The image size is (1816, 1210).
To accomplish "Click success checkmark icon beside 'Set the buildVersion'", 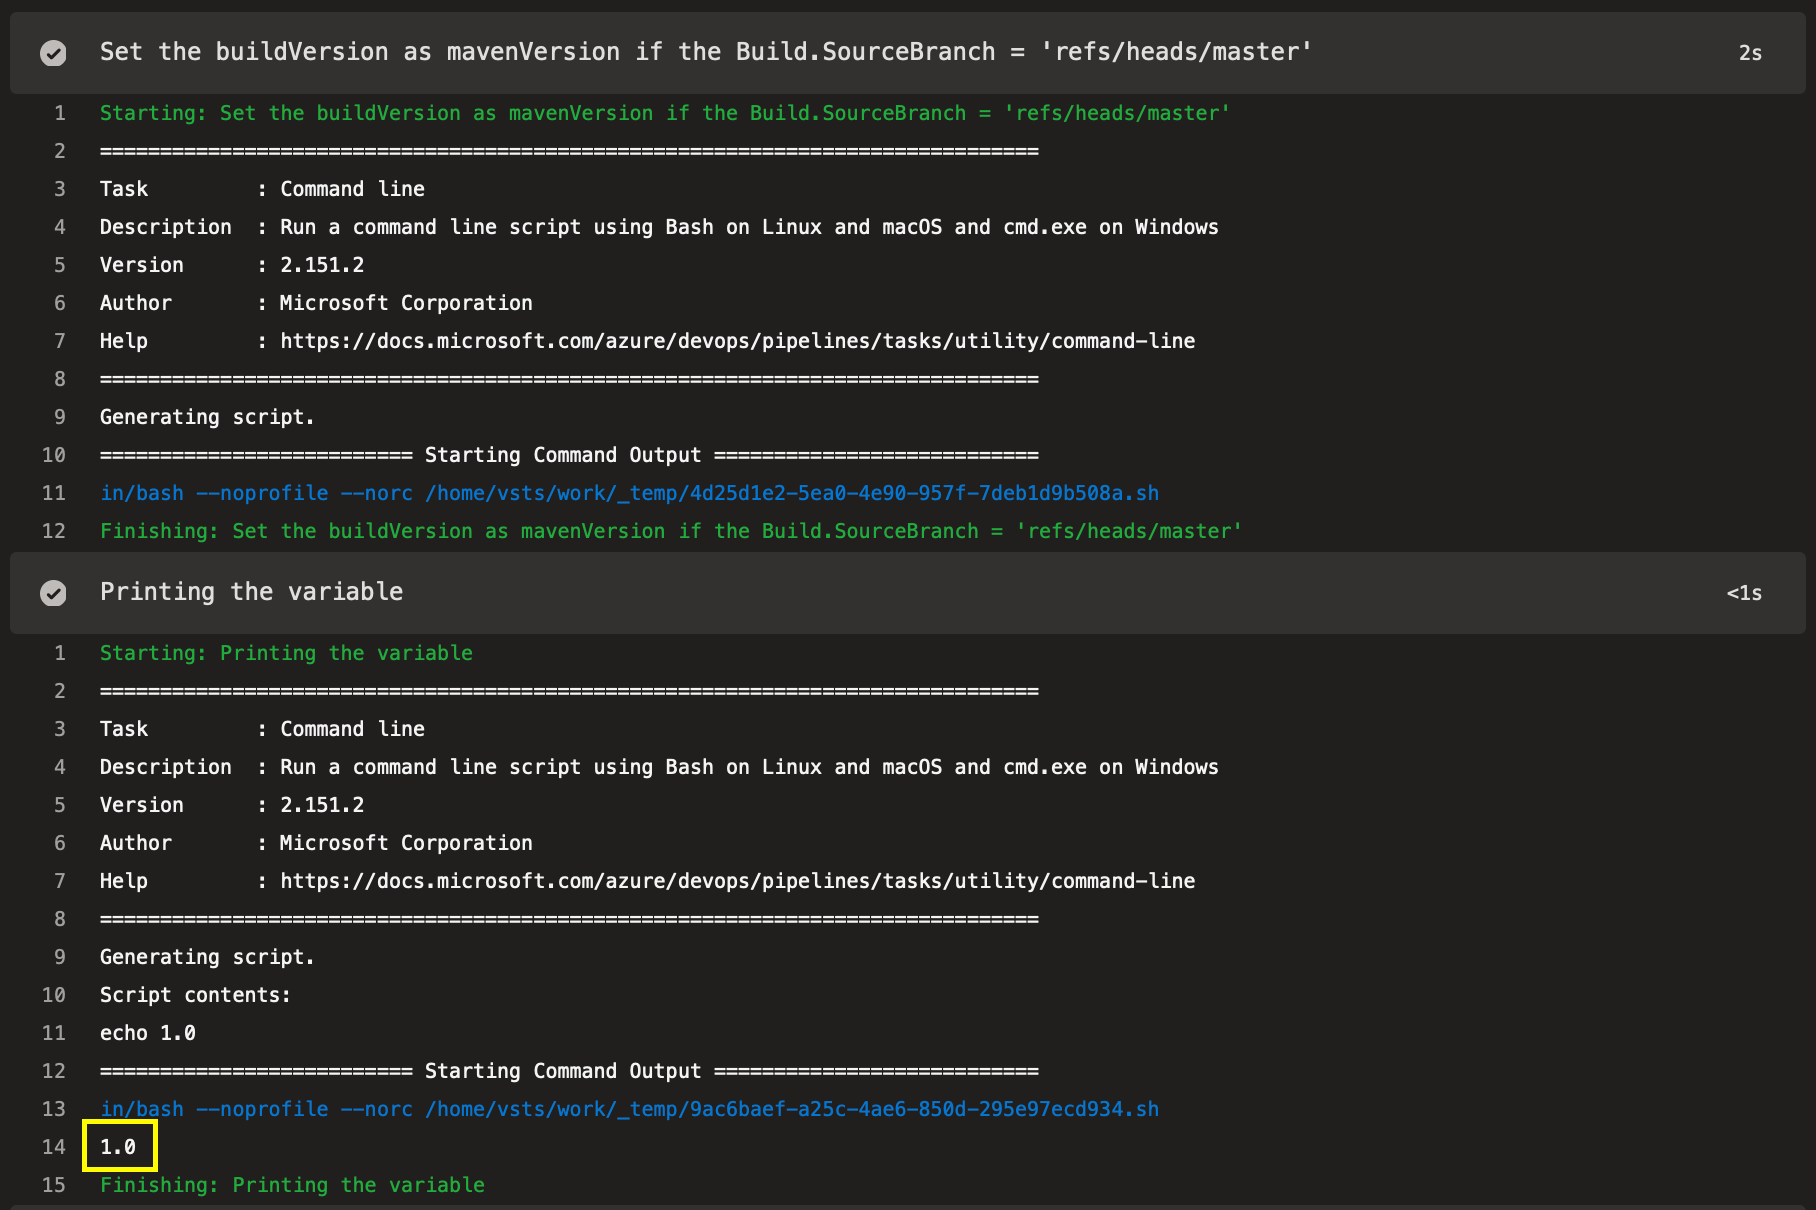I will click(53, 53).
